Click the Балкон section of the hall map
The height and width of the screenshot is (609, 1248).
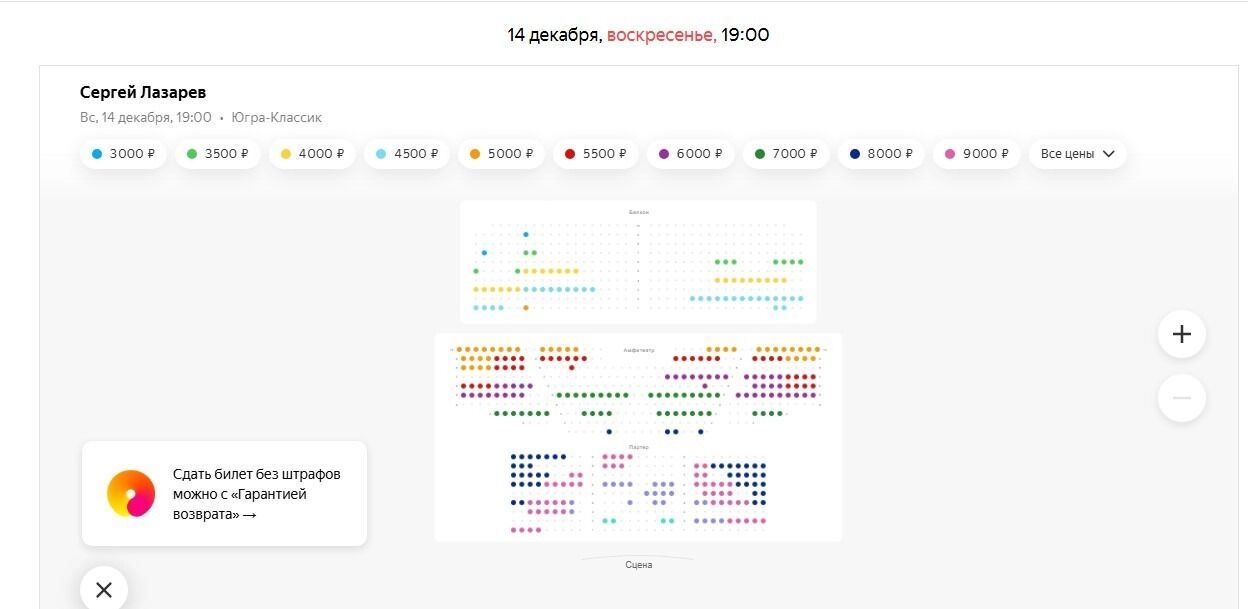coord(638,212)
